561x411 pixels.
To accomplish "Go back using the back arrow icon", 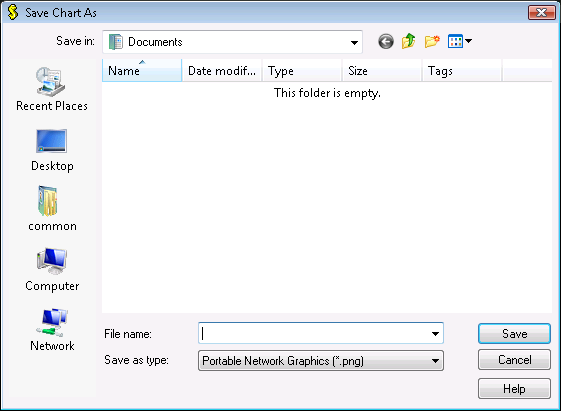I will coord(386,41).
